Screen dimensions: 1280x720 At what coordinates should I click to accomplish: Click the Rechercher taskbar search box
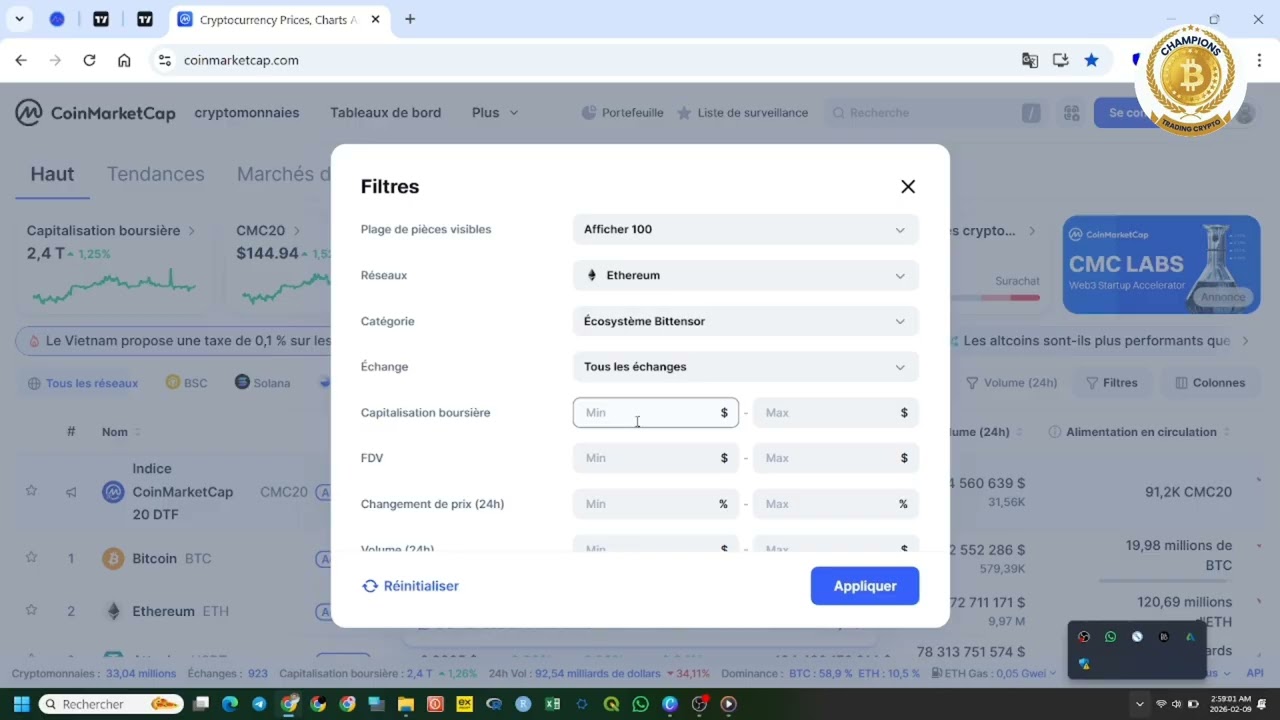pyautogui.click(x=111, y=704)
